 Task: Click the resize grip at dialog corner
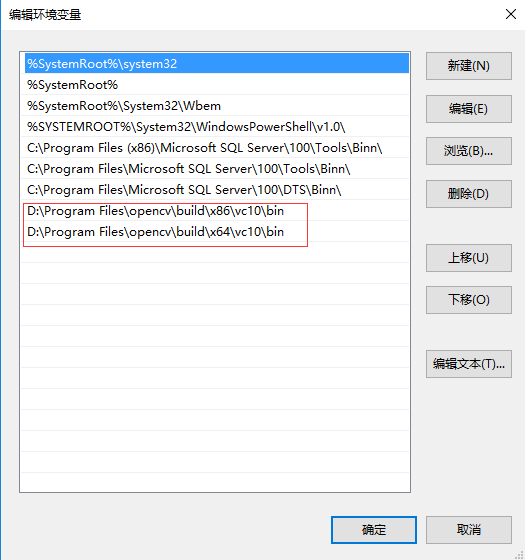(x=520, y=555)
